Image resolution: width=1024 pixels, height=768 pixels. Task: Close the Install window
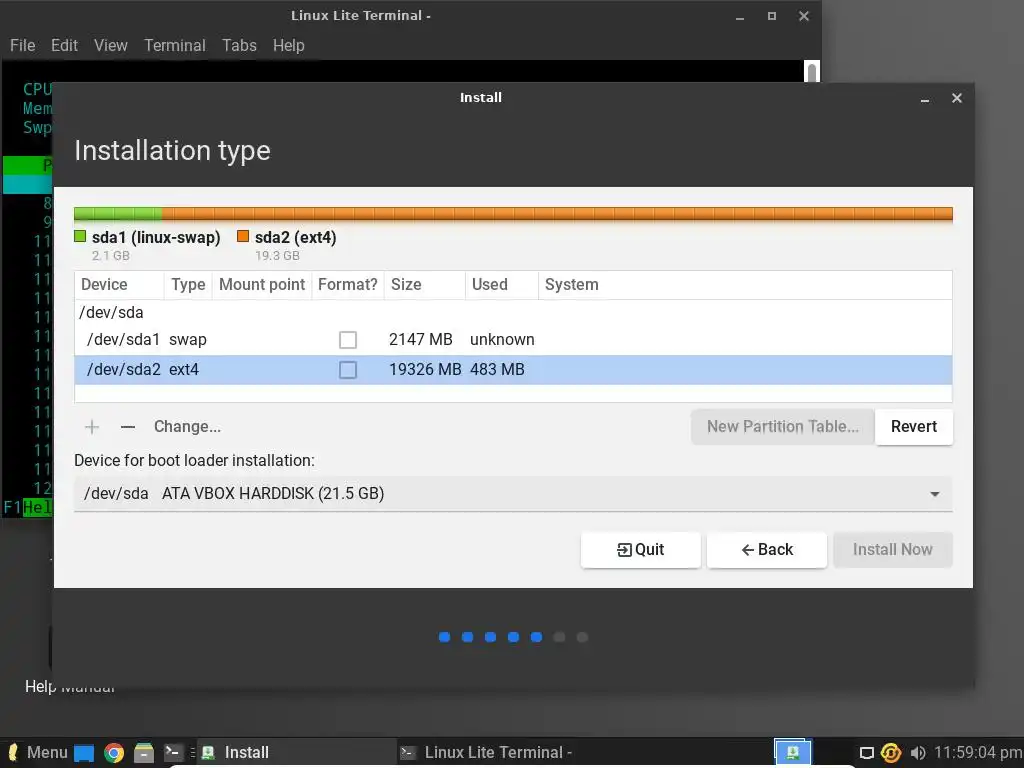957,98
